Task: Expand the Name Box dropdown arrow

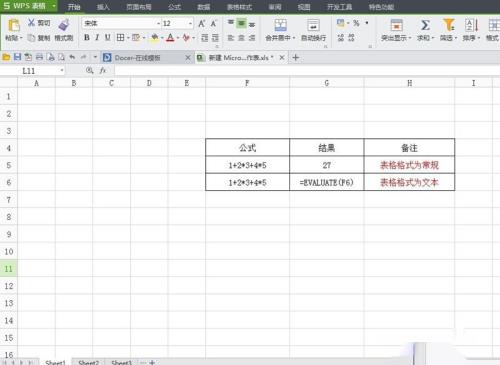Action: pos(62,70)
